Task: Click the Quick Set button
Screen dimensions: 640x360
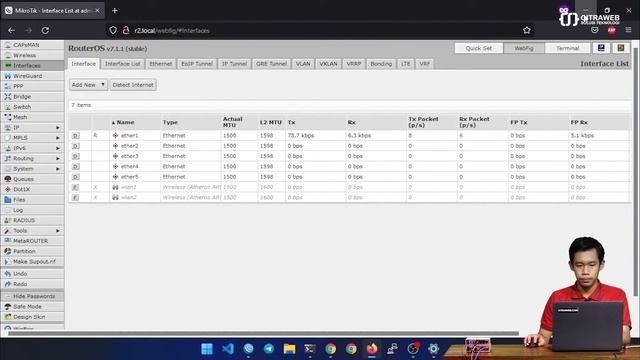Action: pos(478,48)
